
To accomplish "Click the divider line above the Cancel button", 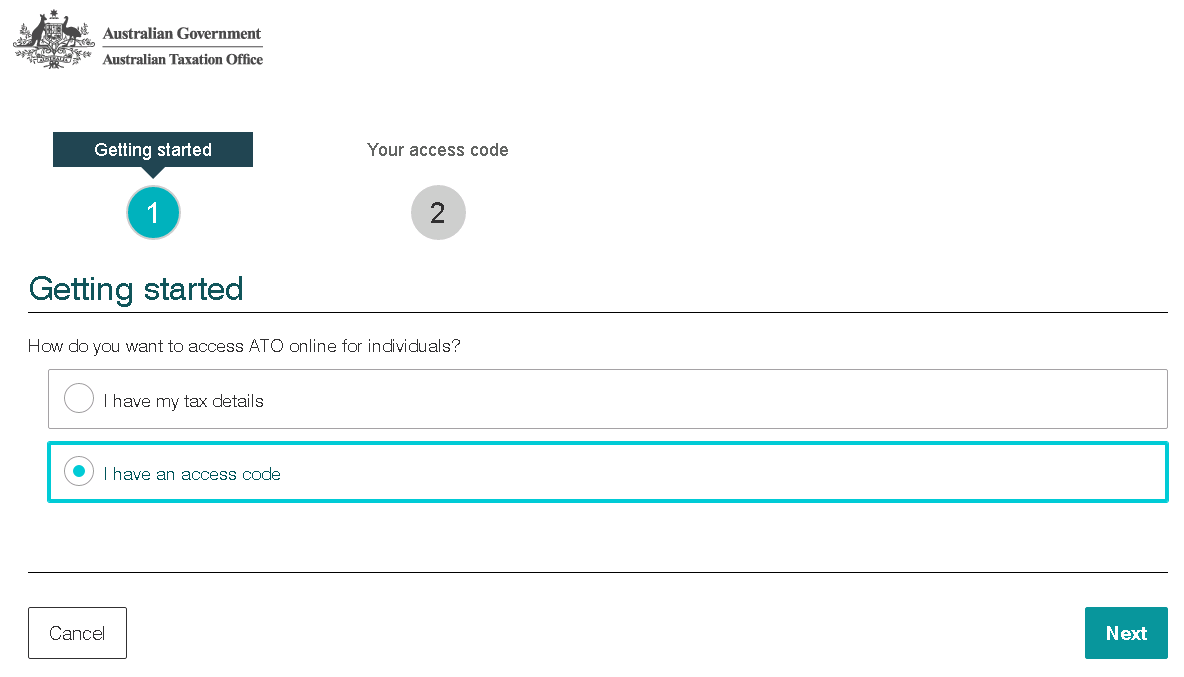I will pyautogui.click(x=598, y=572).
